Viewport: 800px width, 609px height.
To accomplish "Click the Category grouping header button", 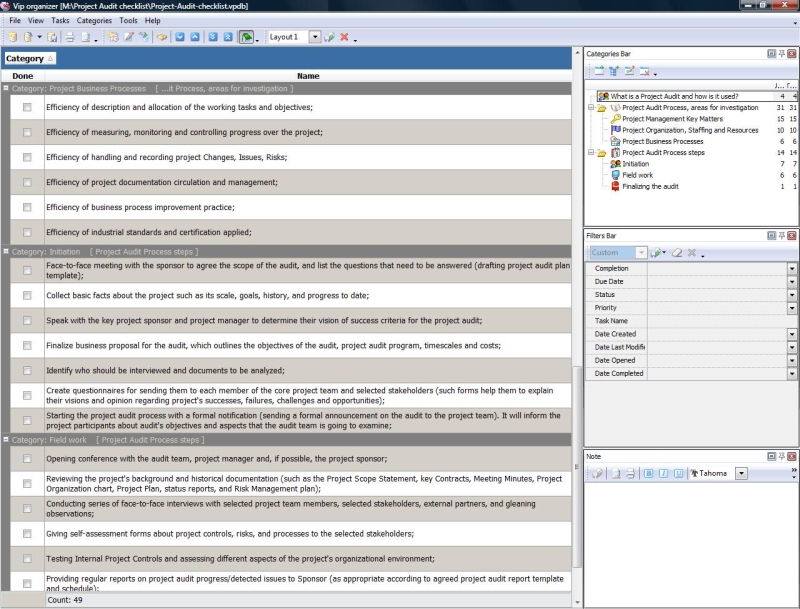I will 30,59.
